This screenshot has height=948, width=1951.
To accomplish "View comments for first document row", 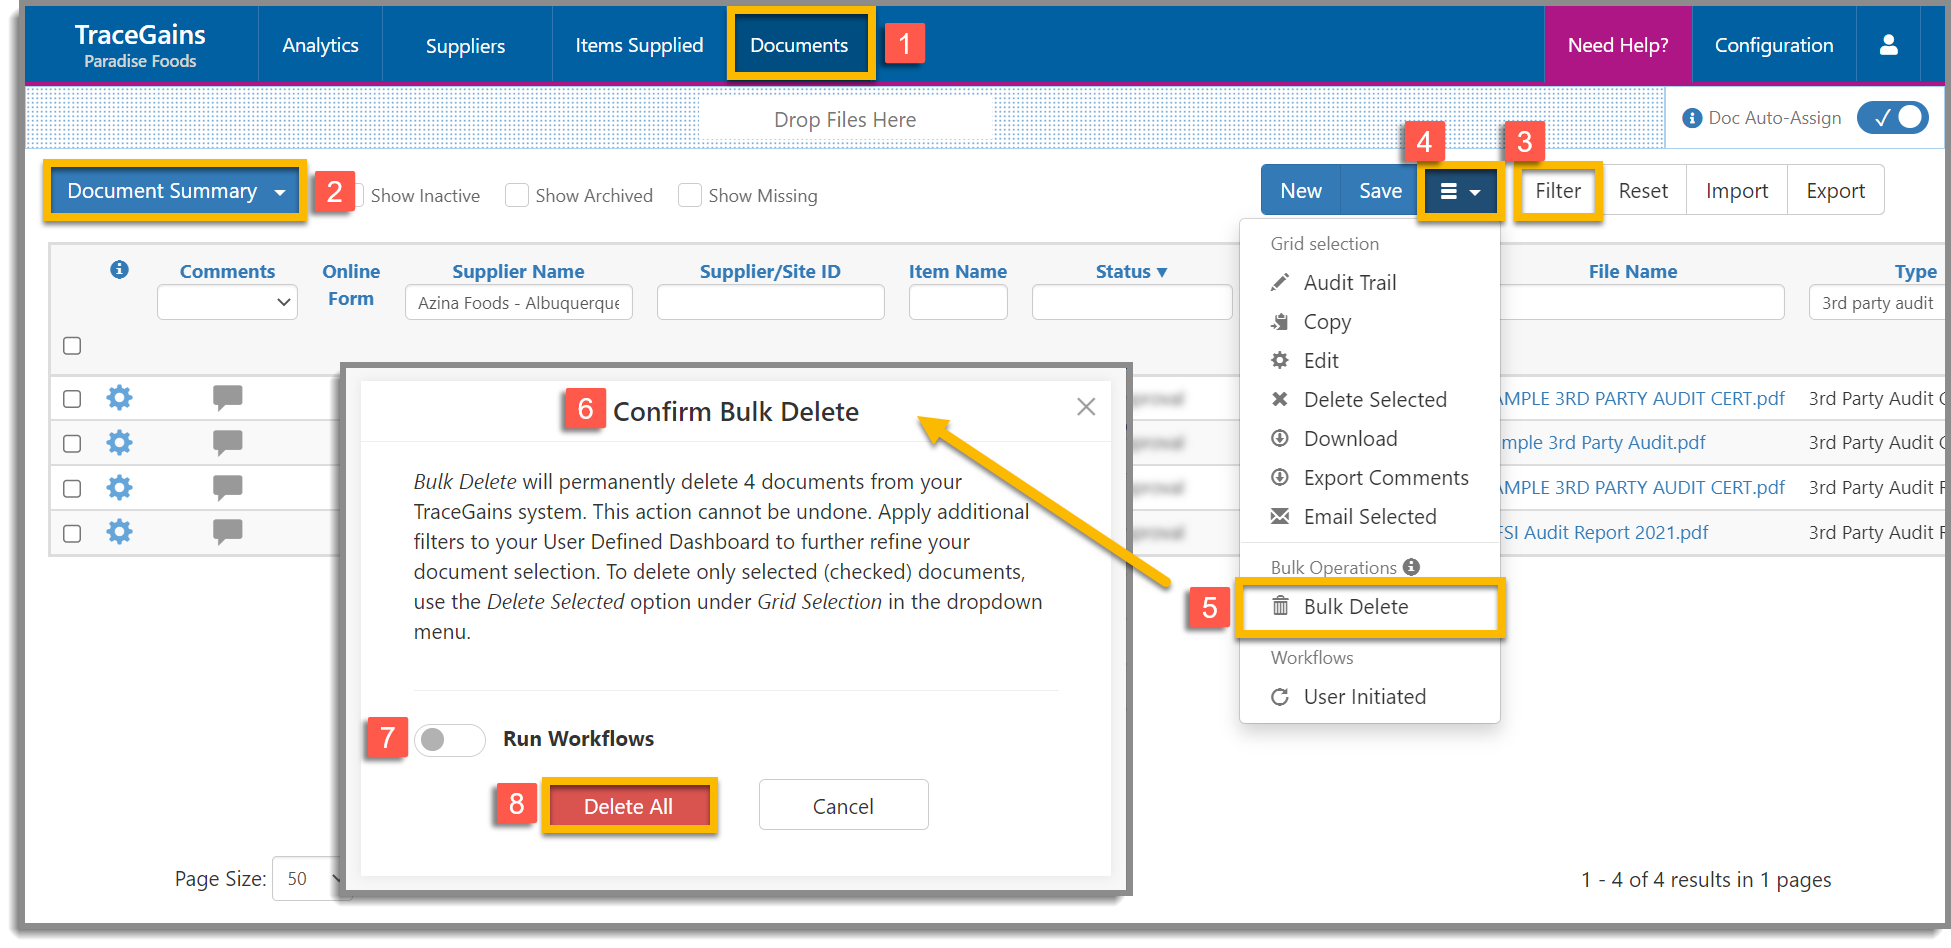I will click(228, 398).
